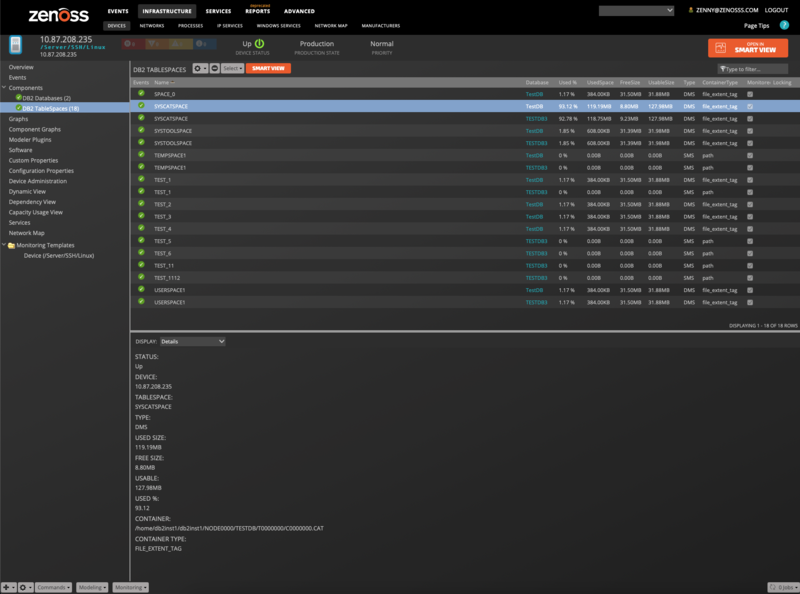This screenshot has height=594, width=800.
Task: Toggle Monitored checkbox for TEST_1112
Action: [750, 278]
